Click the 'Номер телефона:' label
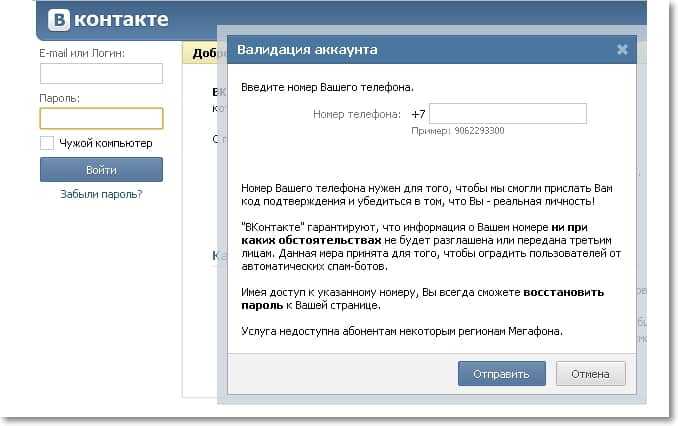The image size is (678, 426). point(357,114)
